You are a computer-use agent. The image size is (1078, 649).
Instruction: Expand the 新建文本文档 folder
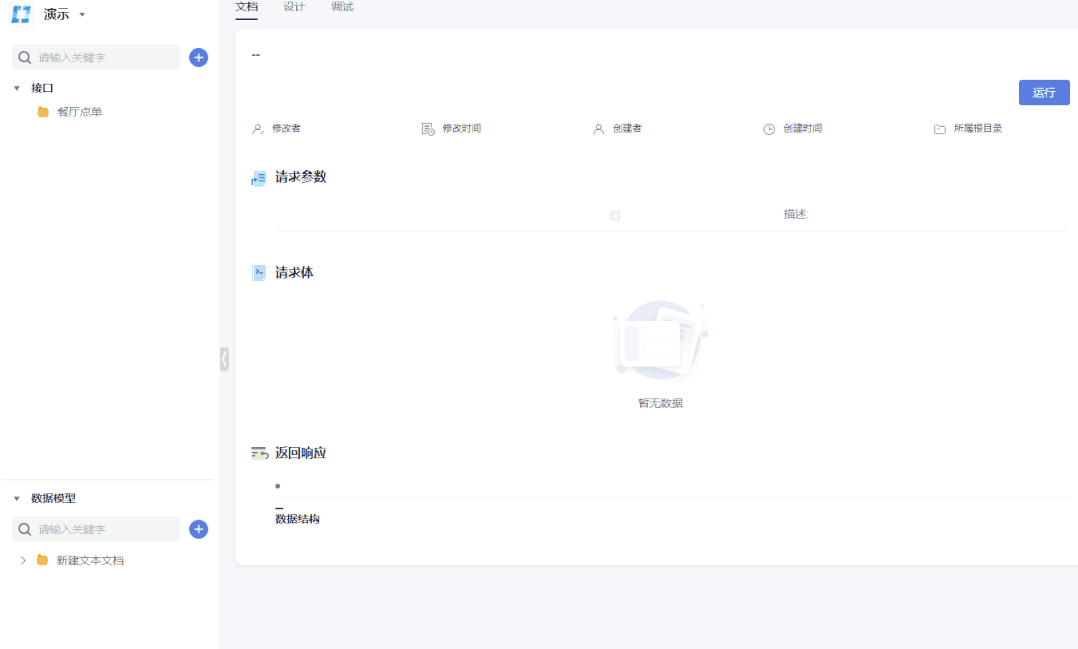pos(23,560)
